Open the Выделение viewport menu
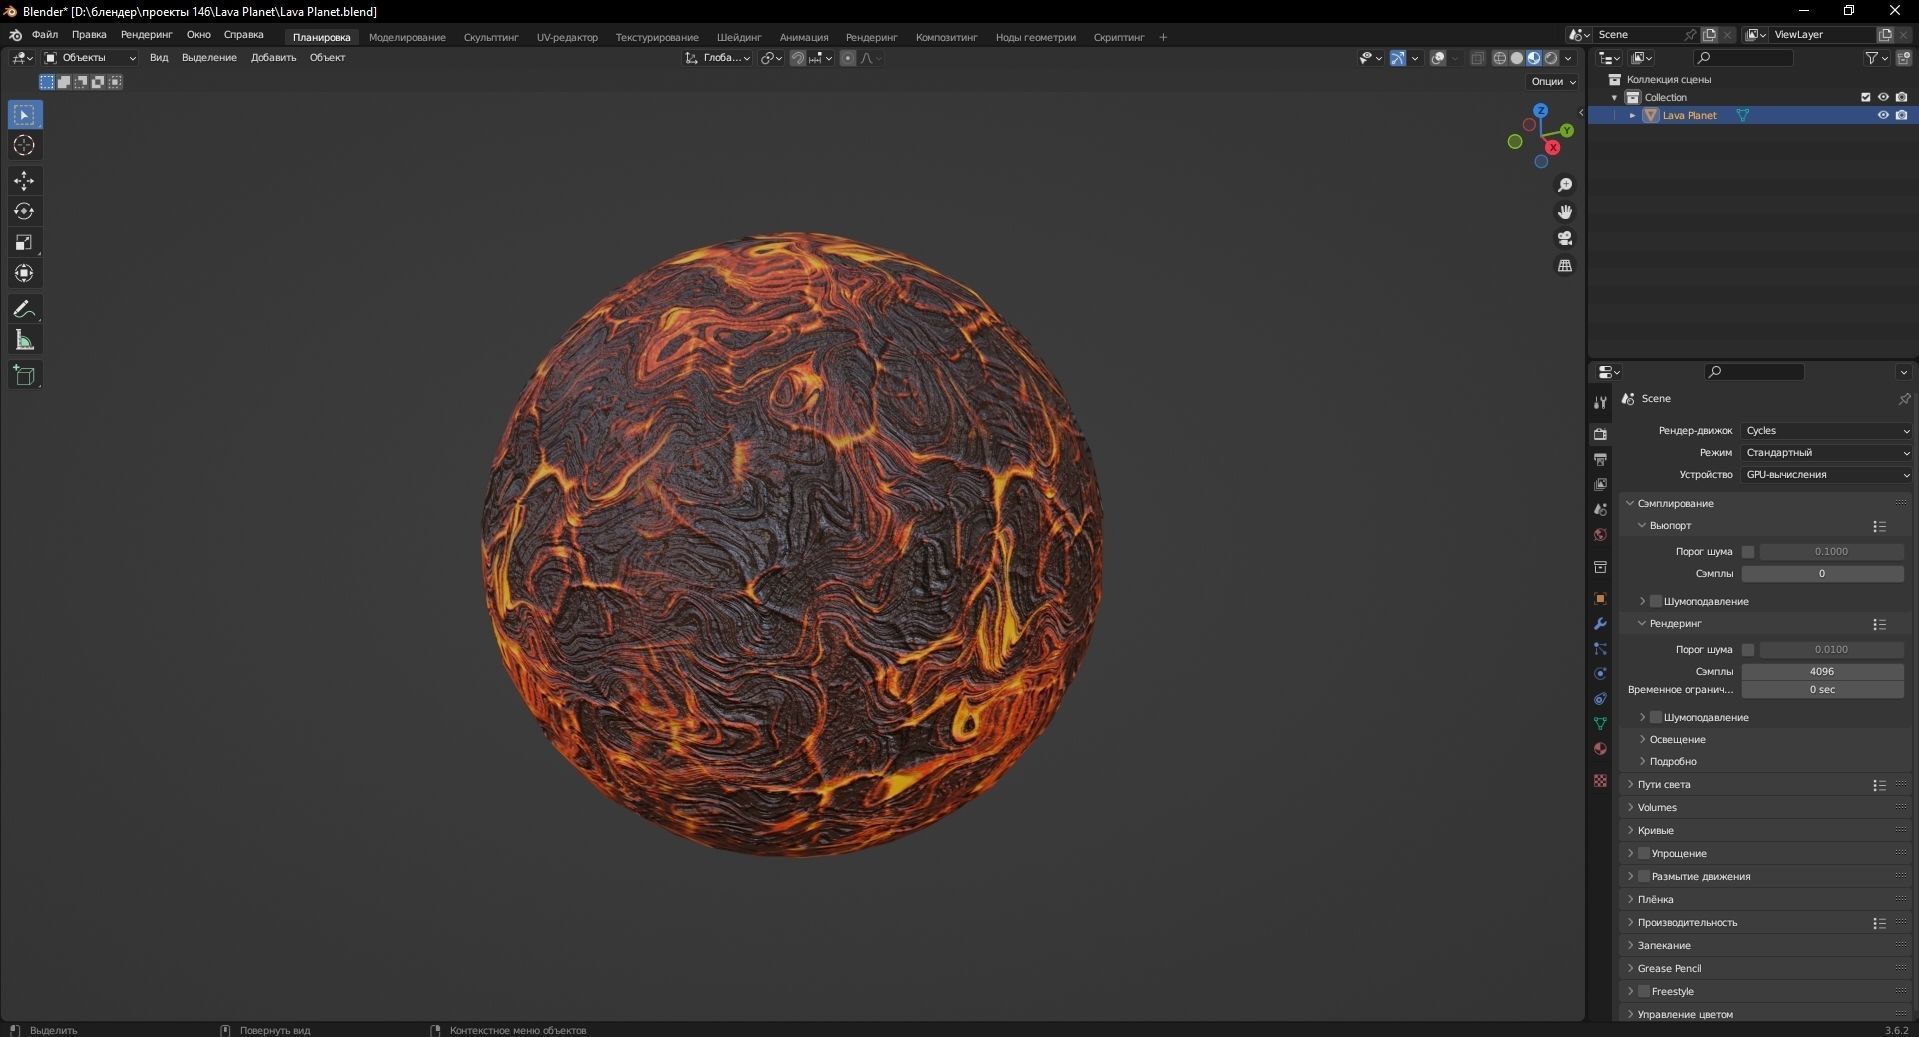The width and height of the screenshot is (1919, 1037). pyautogui.click(x=209, y=58)
